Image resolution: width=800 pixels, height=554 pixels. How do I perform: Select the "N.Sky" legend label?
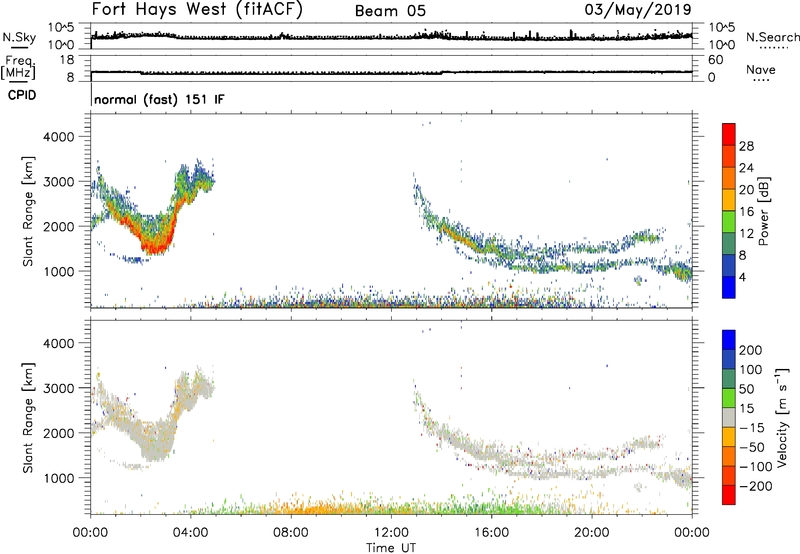coord(19,37)
